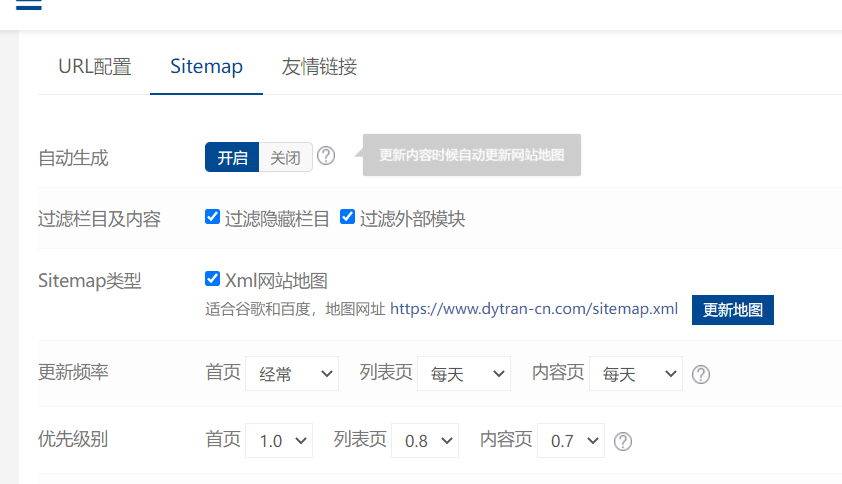The height and width of the screenshot is (484, 842).
Task: Open the hamburger menu icon
Action: (x=28, y=4)
